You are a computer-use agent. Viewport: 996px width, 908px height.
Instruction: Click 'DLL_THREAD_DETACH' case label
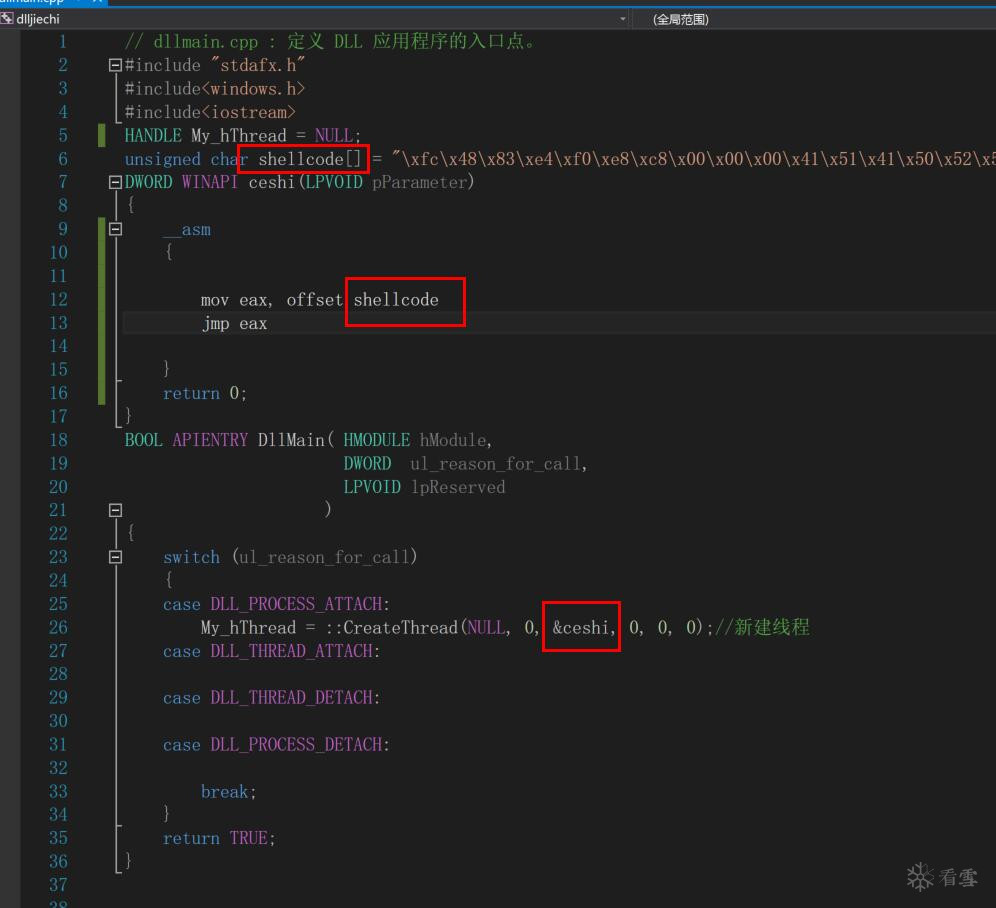coord(291,698)
